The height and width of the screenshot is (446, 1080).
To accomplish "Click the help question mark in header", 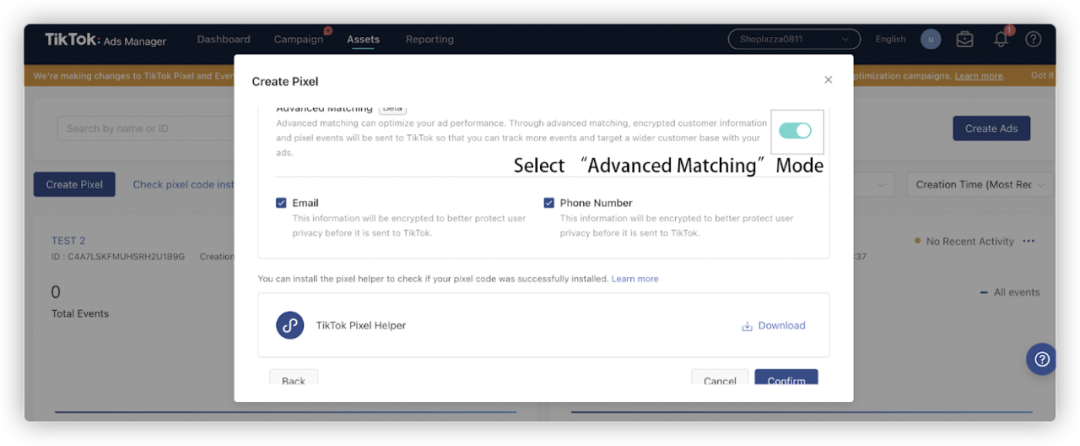I will pyautogui.click(x=1033, y=39).
